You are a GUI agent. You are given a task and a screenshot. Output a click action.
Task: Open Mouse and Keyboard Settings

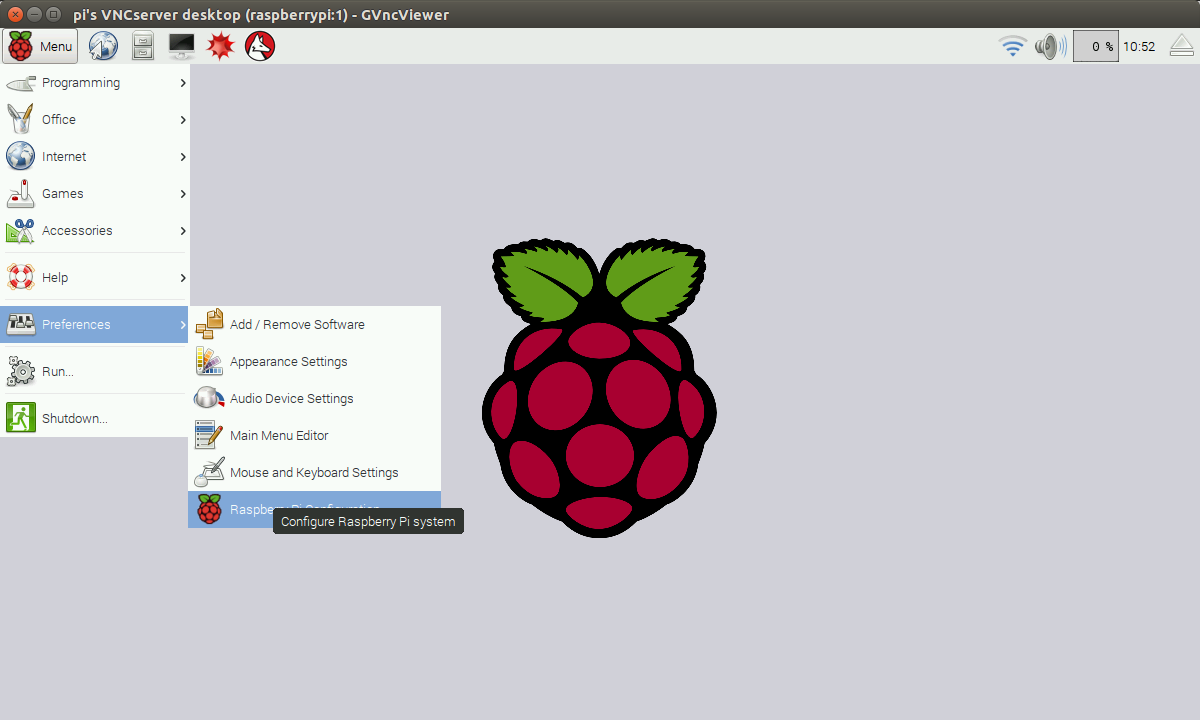[314, 471]
